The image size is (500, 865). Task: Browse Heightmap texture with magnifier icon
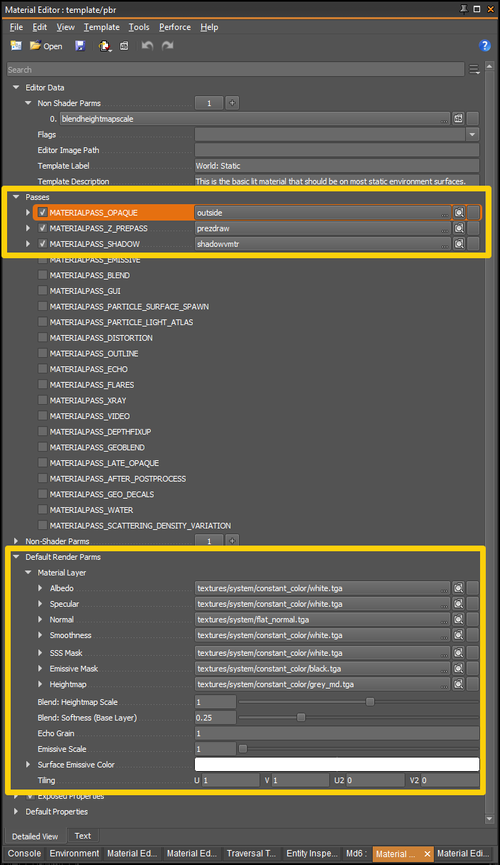pos(459,684)
